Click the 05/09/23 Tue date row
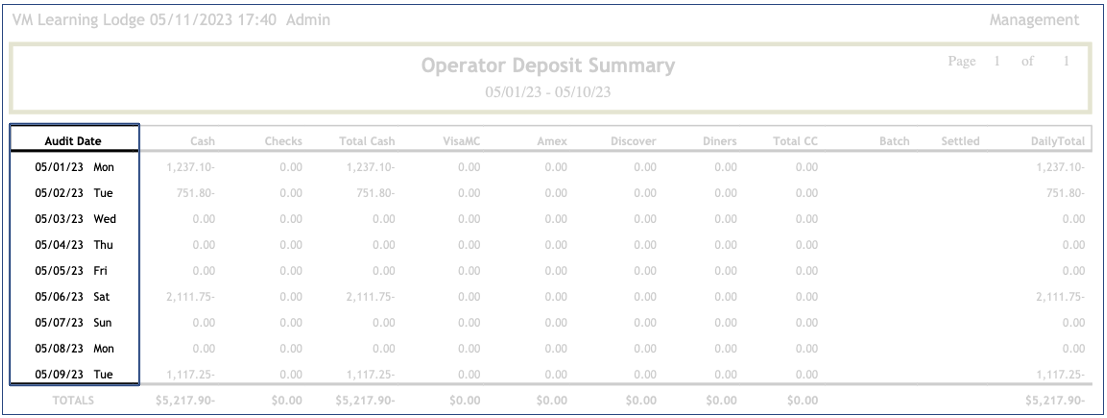 pyautogui.click(x=74, y=374)
